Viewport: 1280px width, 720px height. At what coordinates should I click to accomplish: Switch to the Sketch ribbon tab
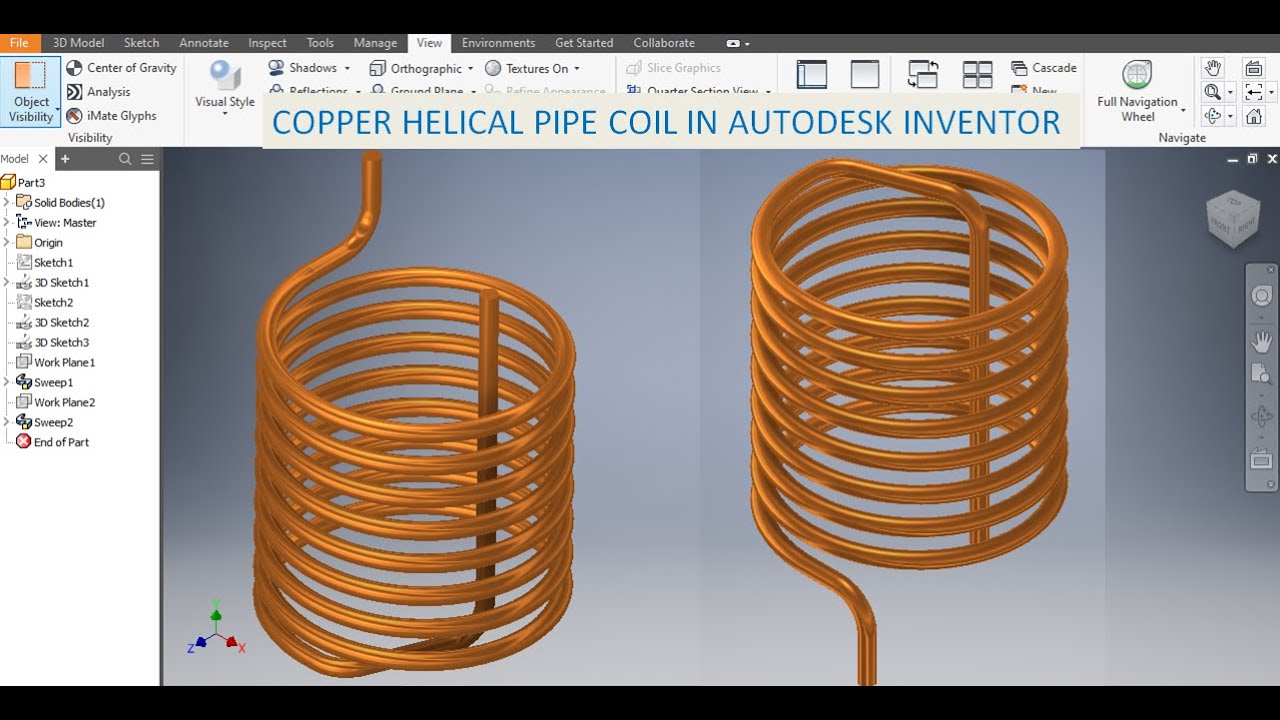[x=141, y=43]
